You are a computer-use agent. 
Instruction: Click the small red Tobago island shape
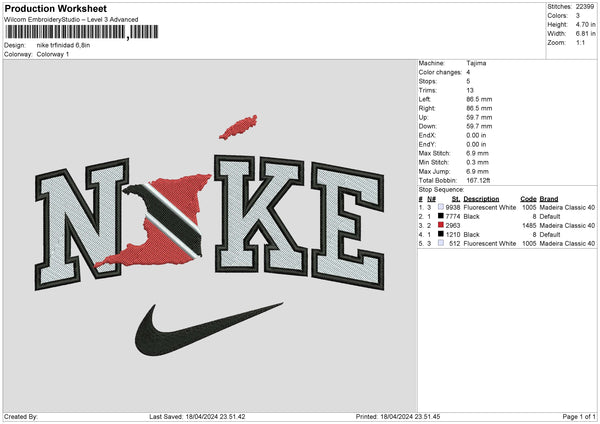point(238,127)
